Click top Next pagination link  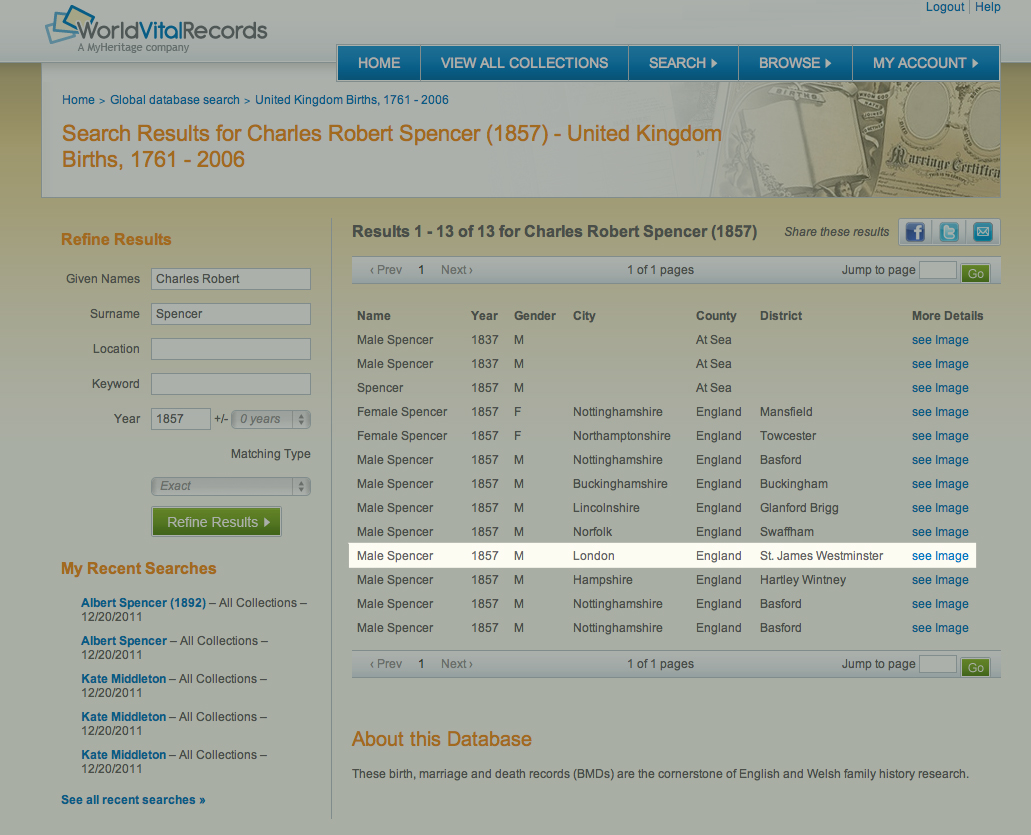[457, 270]
